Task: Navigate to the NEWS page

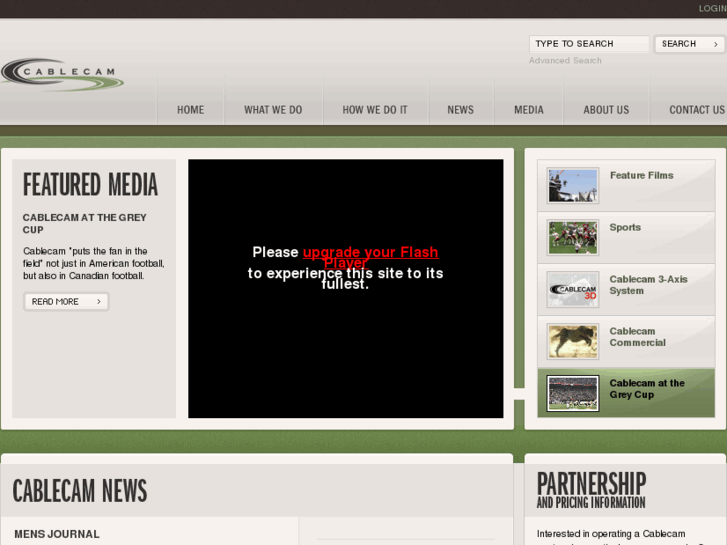Action: pos(460,110)
